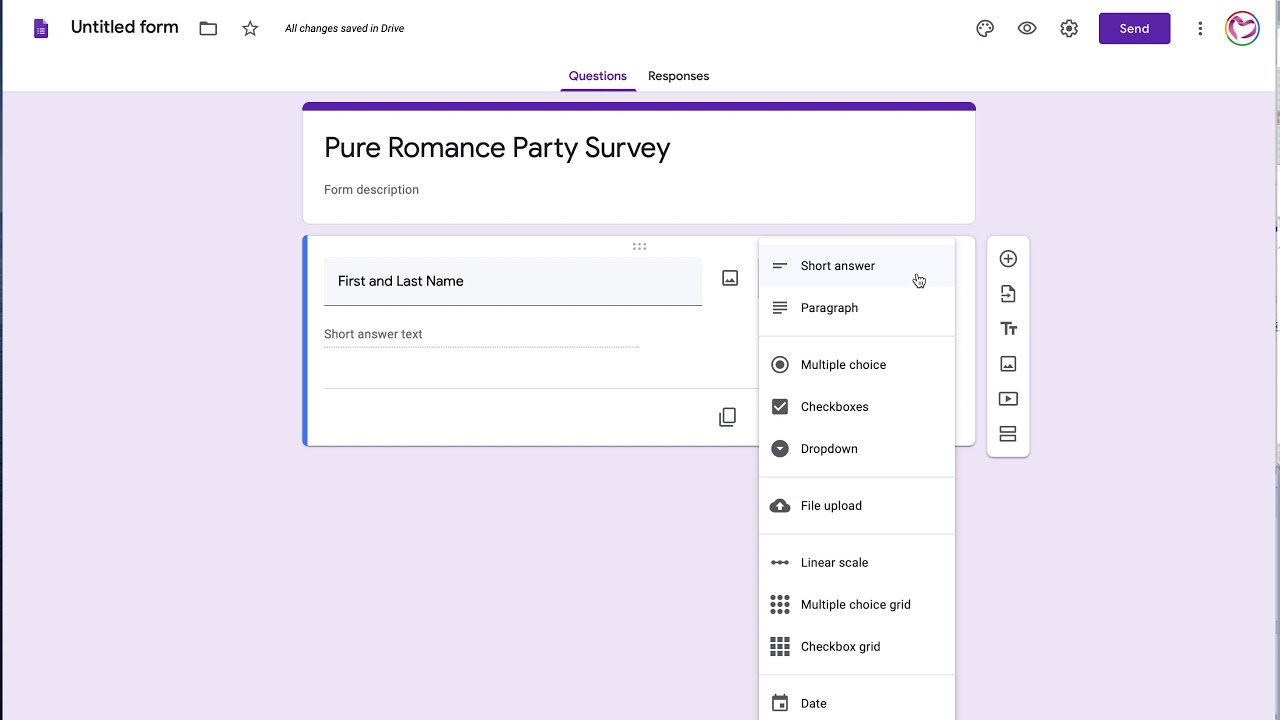This screenshot has width=1280, height=720.
Task: Edit the First and Last Name question
Action: pyautogui.click(x=513, y=281)
